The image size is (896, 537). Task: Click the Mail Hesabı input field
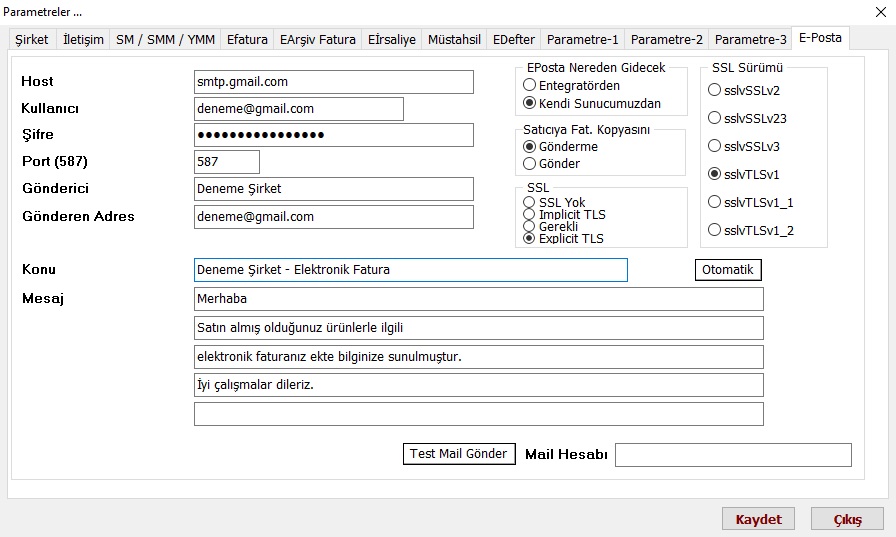click(x=733, y=455)
